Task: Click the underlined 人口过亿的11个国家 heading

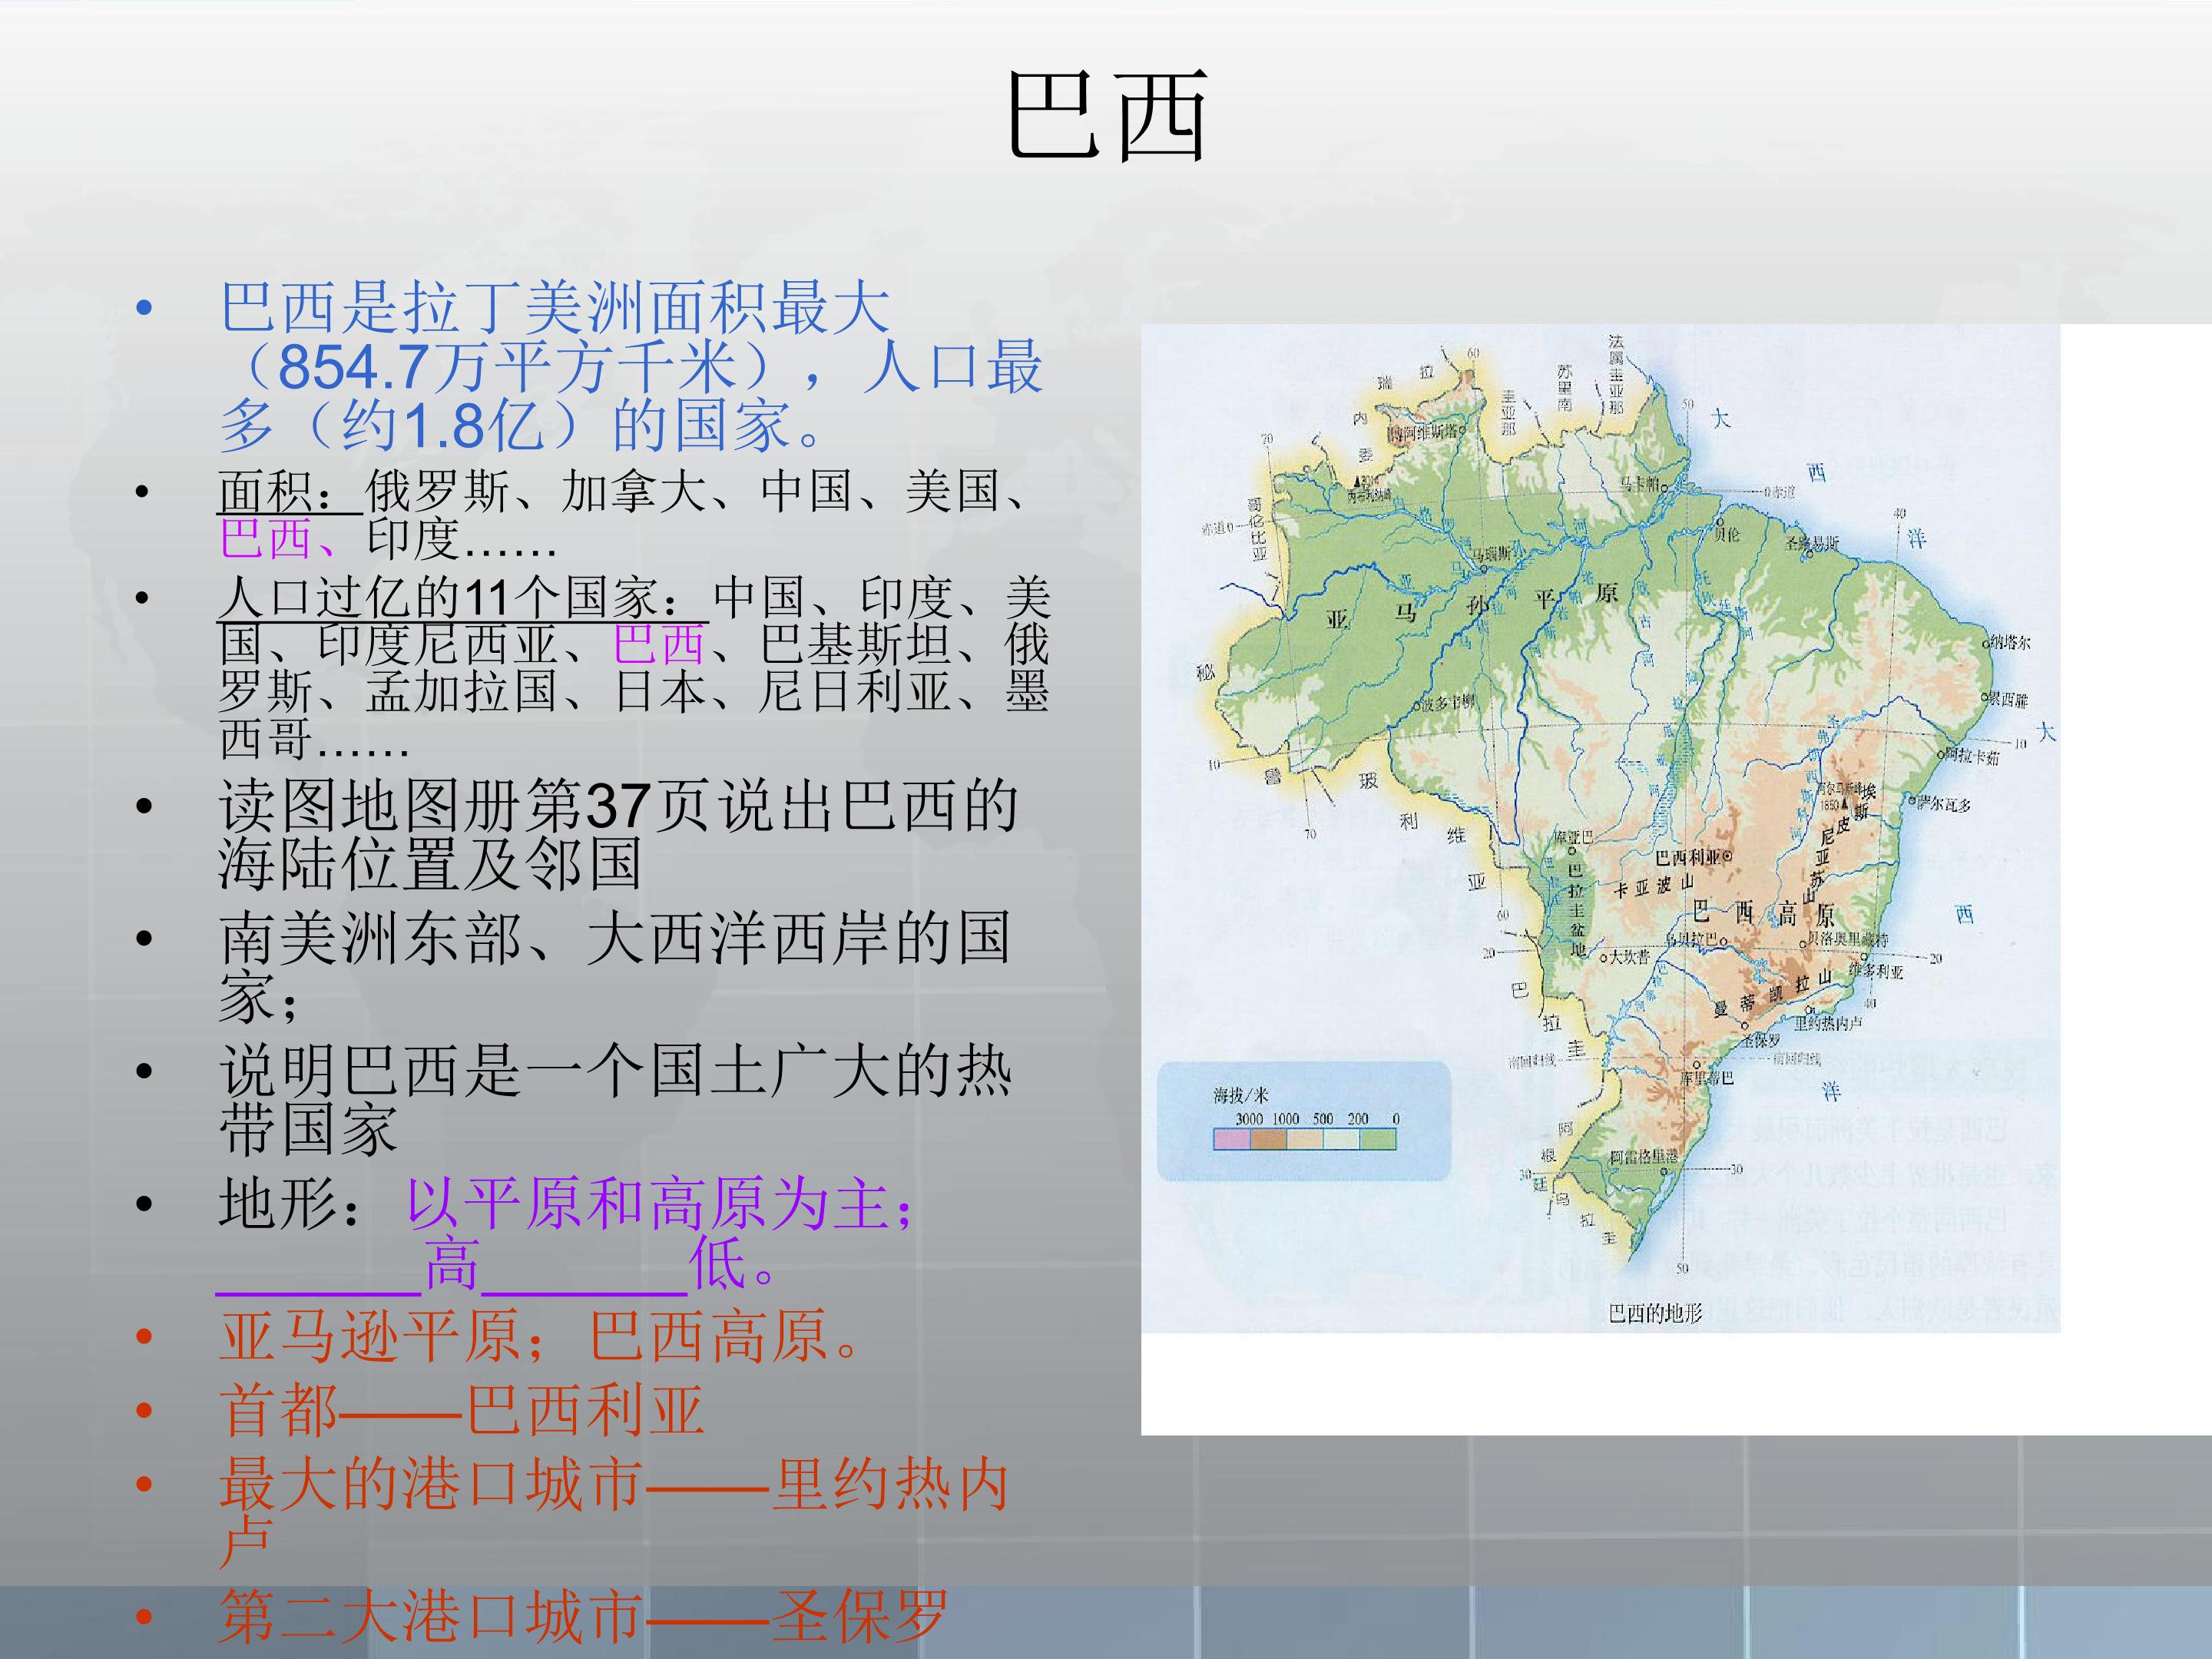Action: point(463,598)
